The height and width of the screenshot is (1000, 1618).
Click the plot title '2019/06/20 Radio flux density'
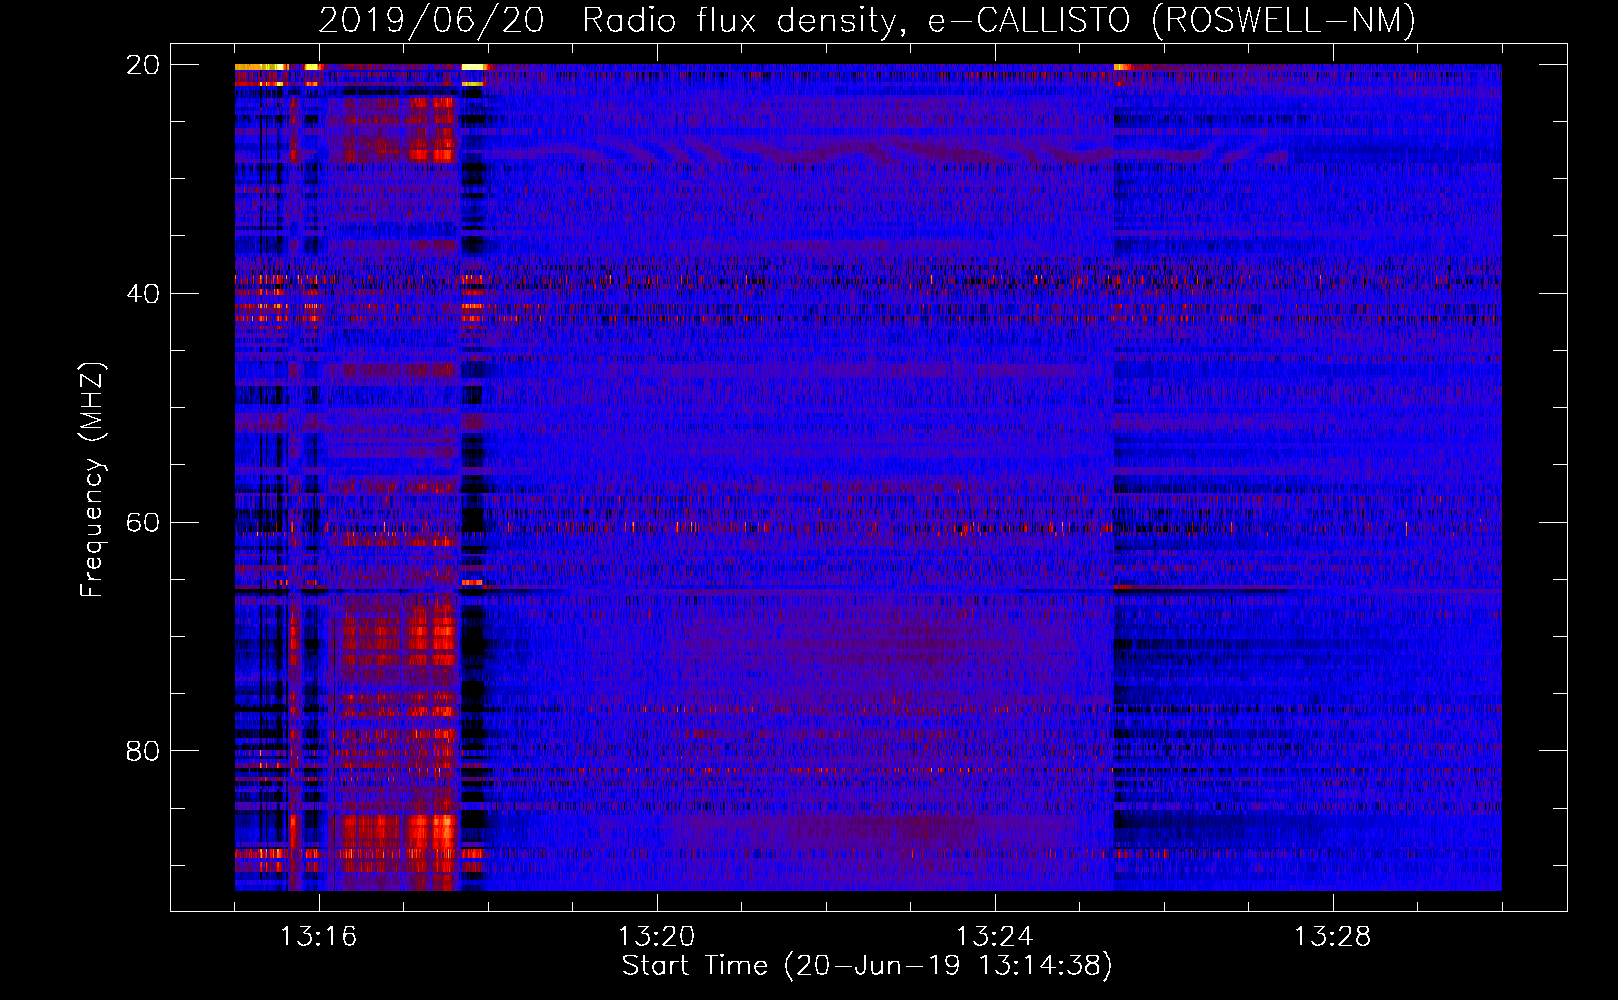click(x=867, y=20)
